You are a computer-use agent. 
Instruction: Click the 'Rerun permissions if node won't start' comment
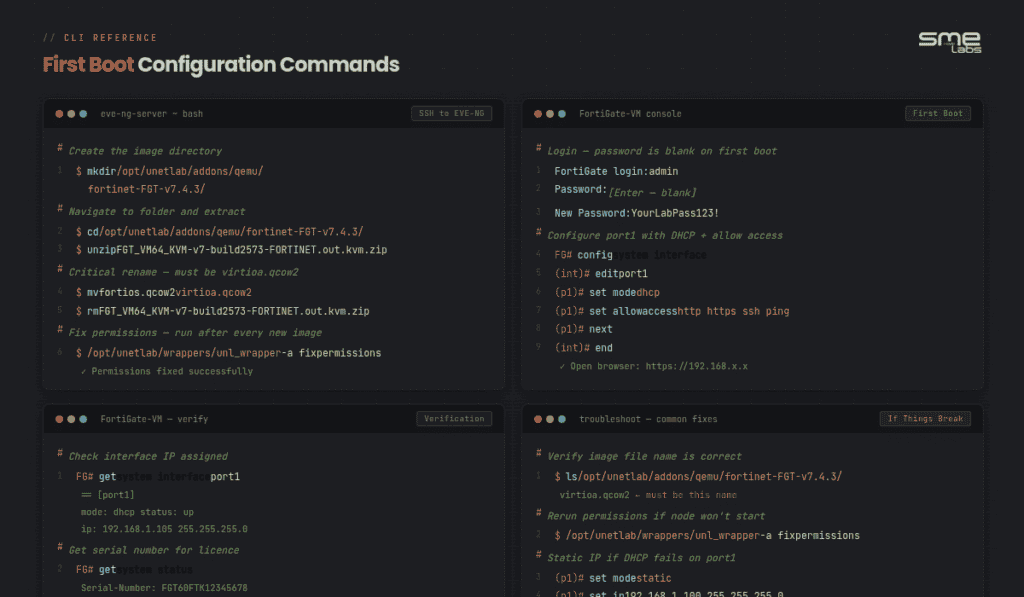pos(656,516)
